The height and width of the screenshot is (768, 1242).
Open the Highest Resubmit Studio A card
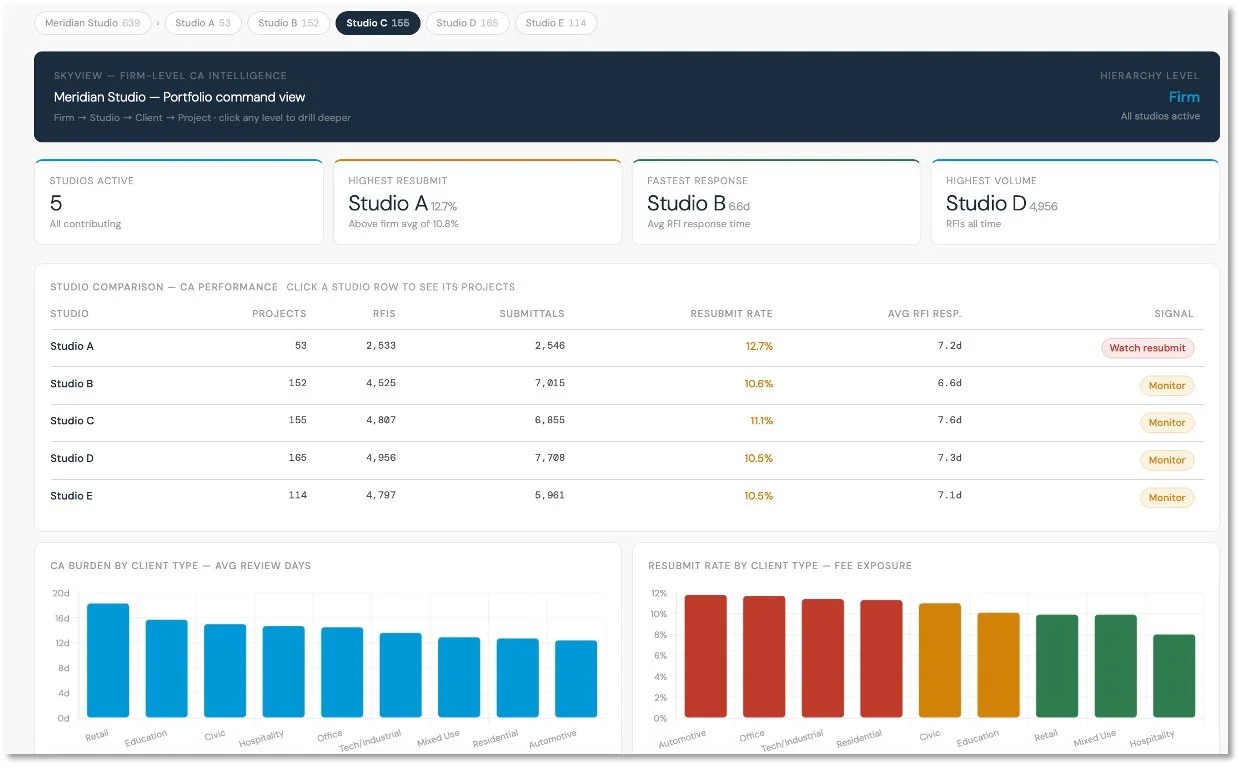478,202
